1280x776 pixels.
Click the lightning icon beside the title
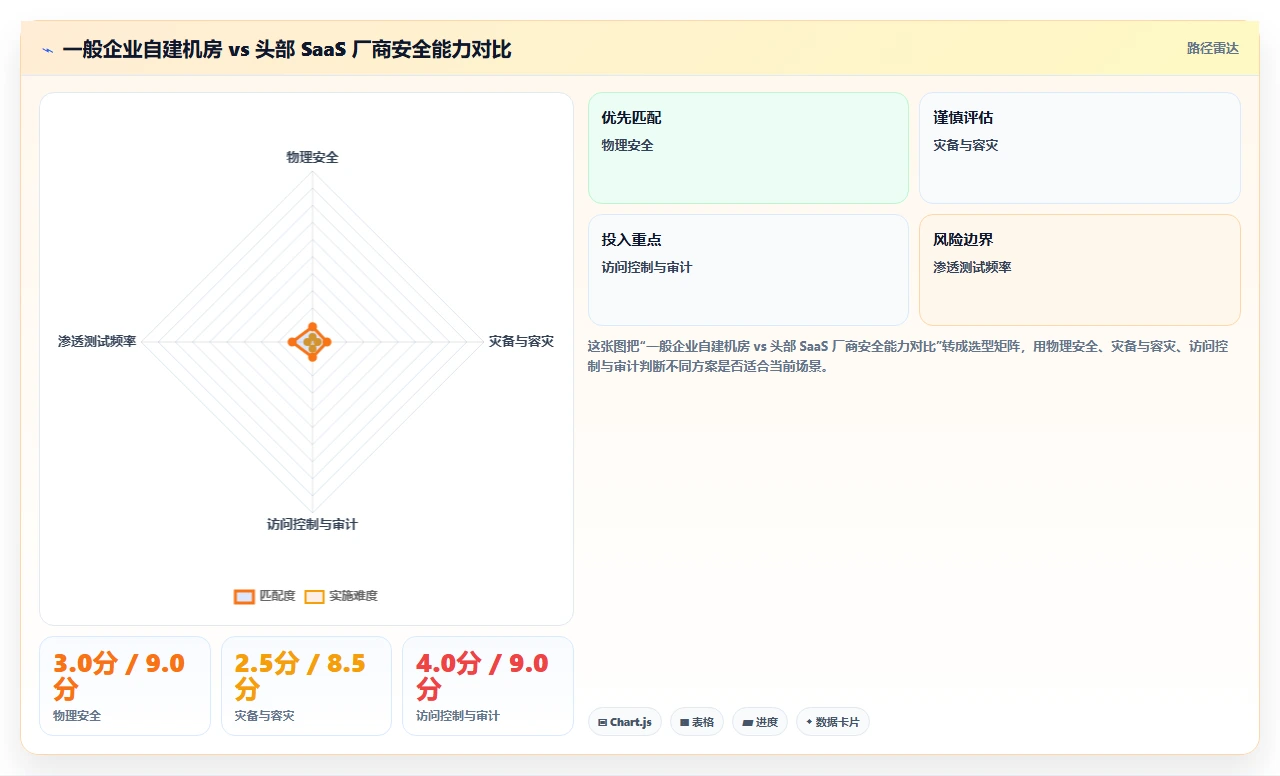click(47, 50)
